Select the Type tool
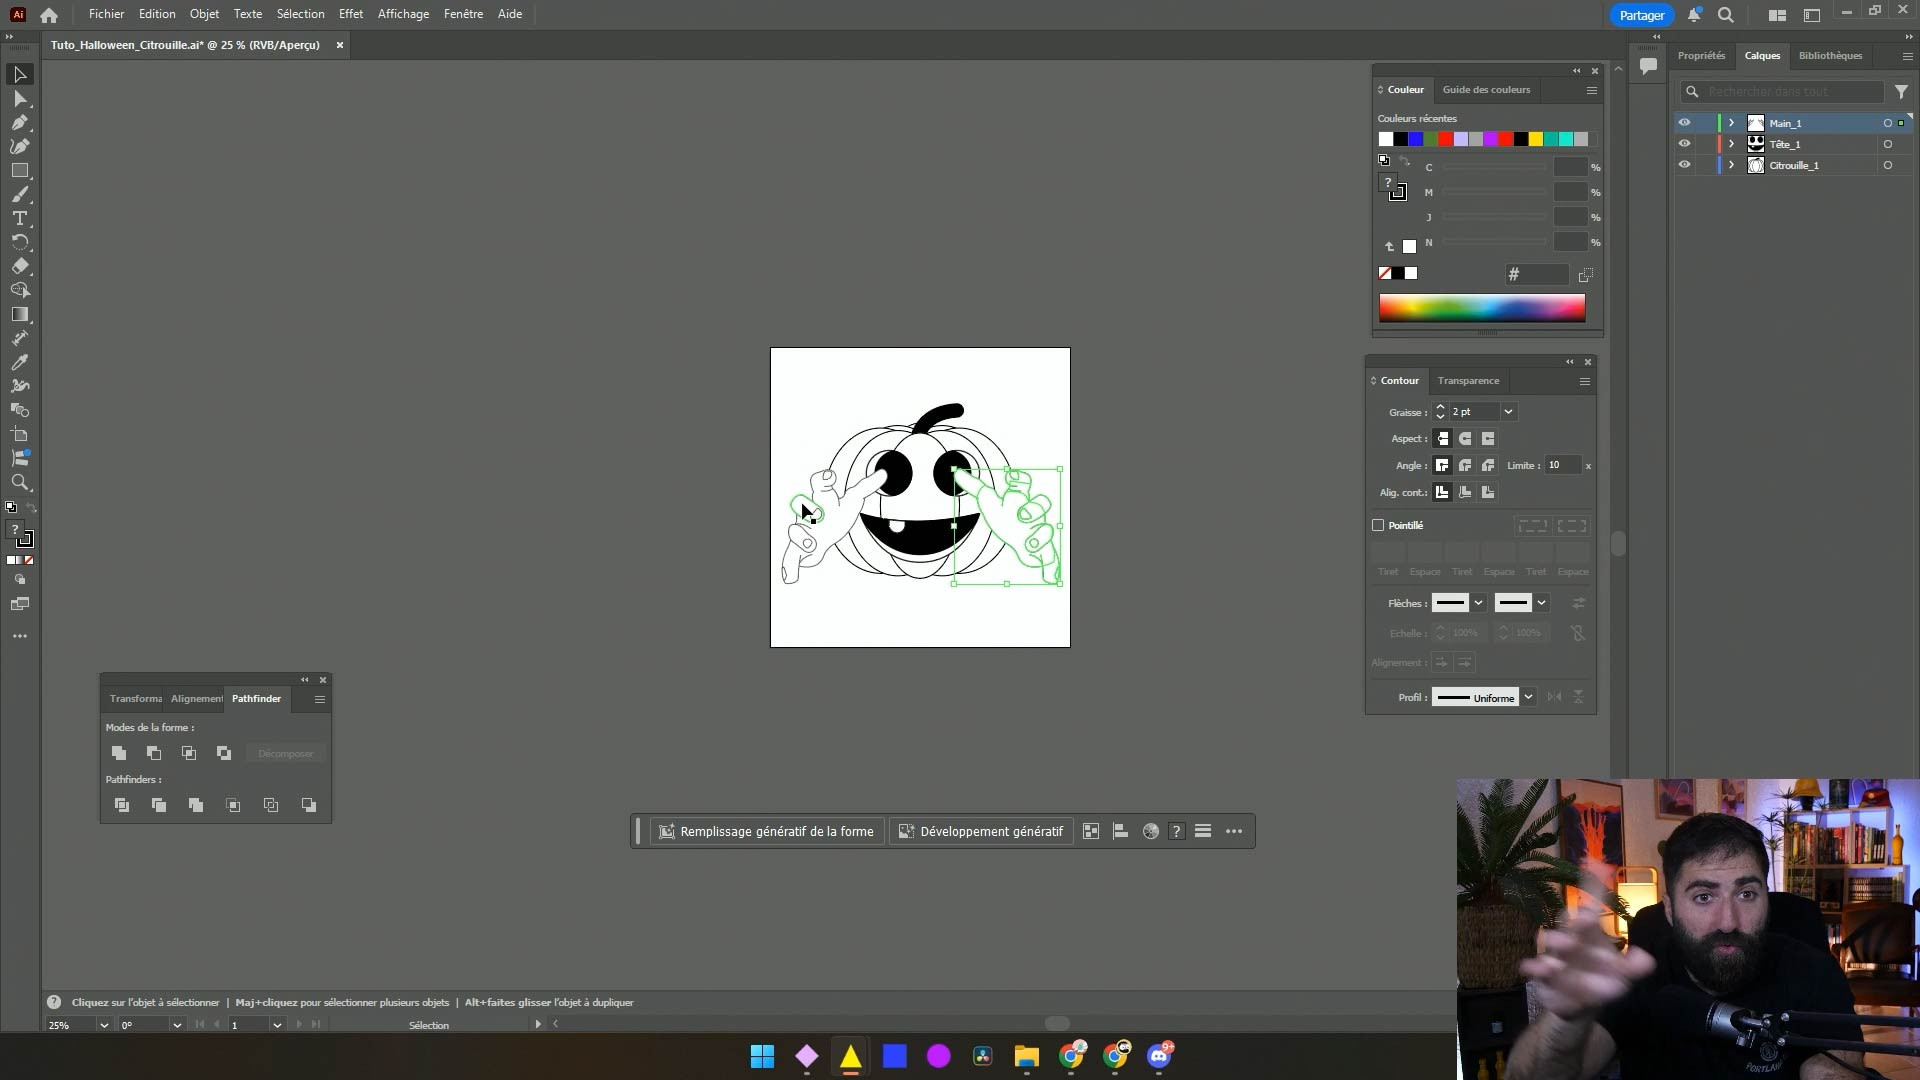Image resolution: width=1920 pixels, height=1080 pixels. pyautogui.click(x=20, y=218)
